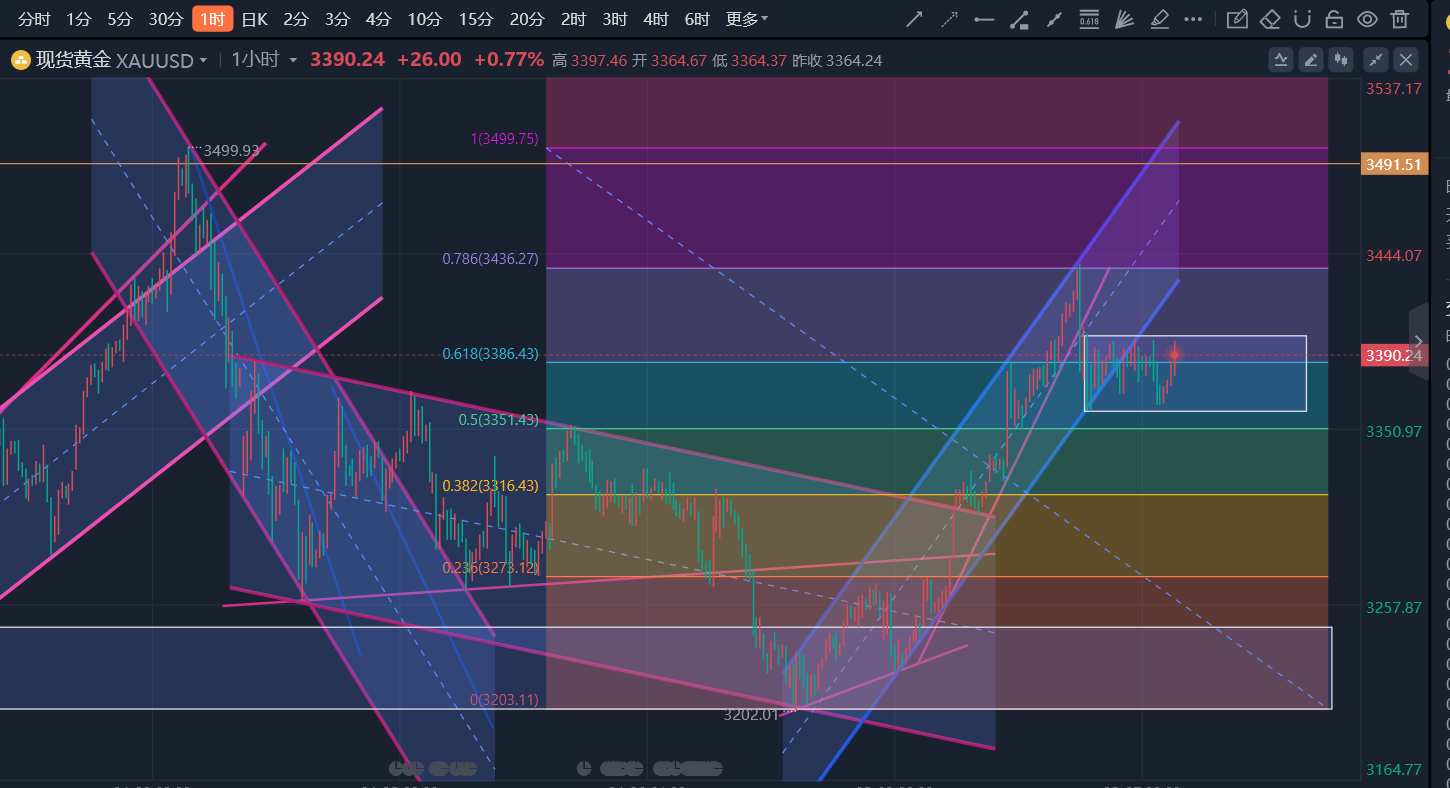
Task: Switch to the 2时 timeframe tab
Action: 573,19
